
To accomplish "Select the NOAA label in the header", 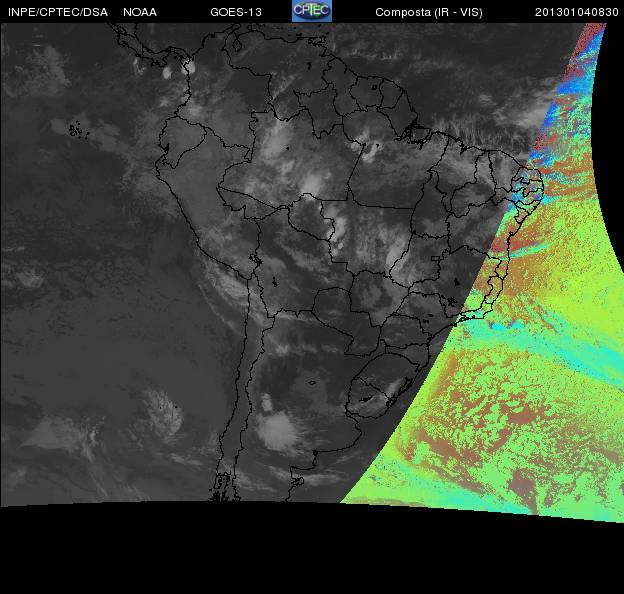I will [140, 12].
